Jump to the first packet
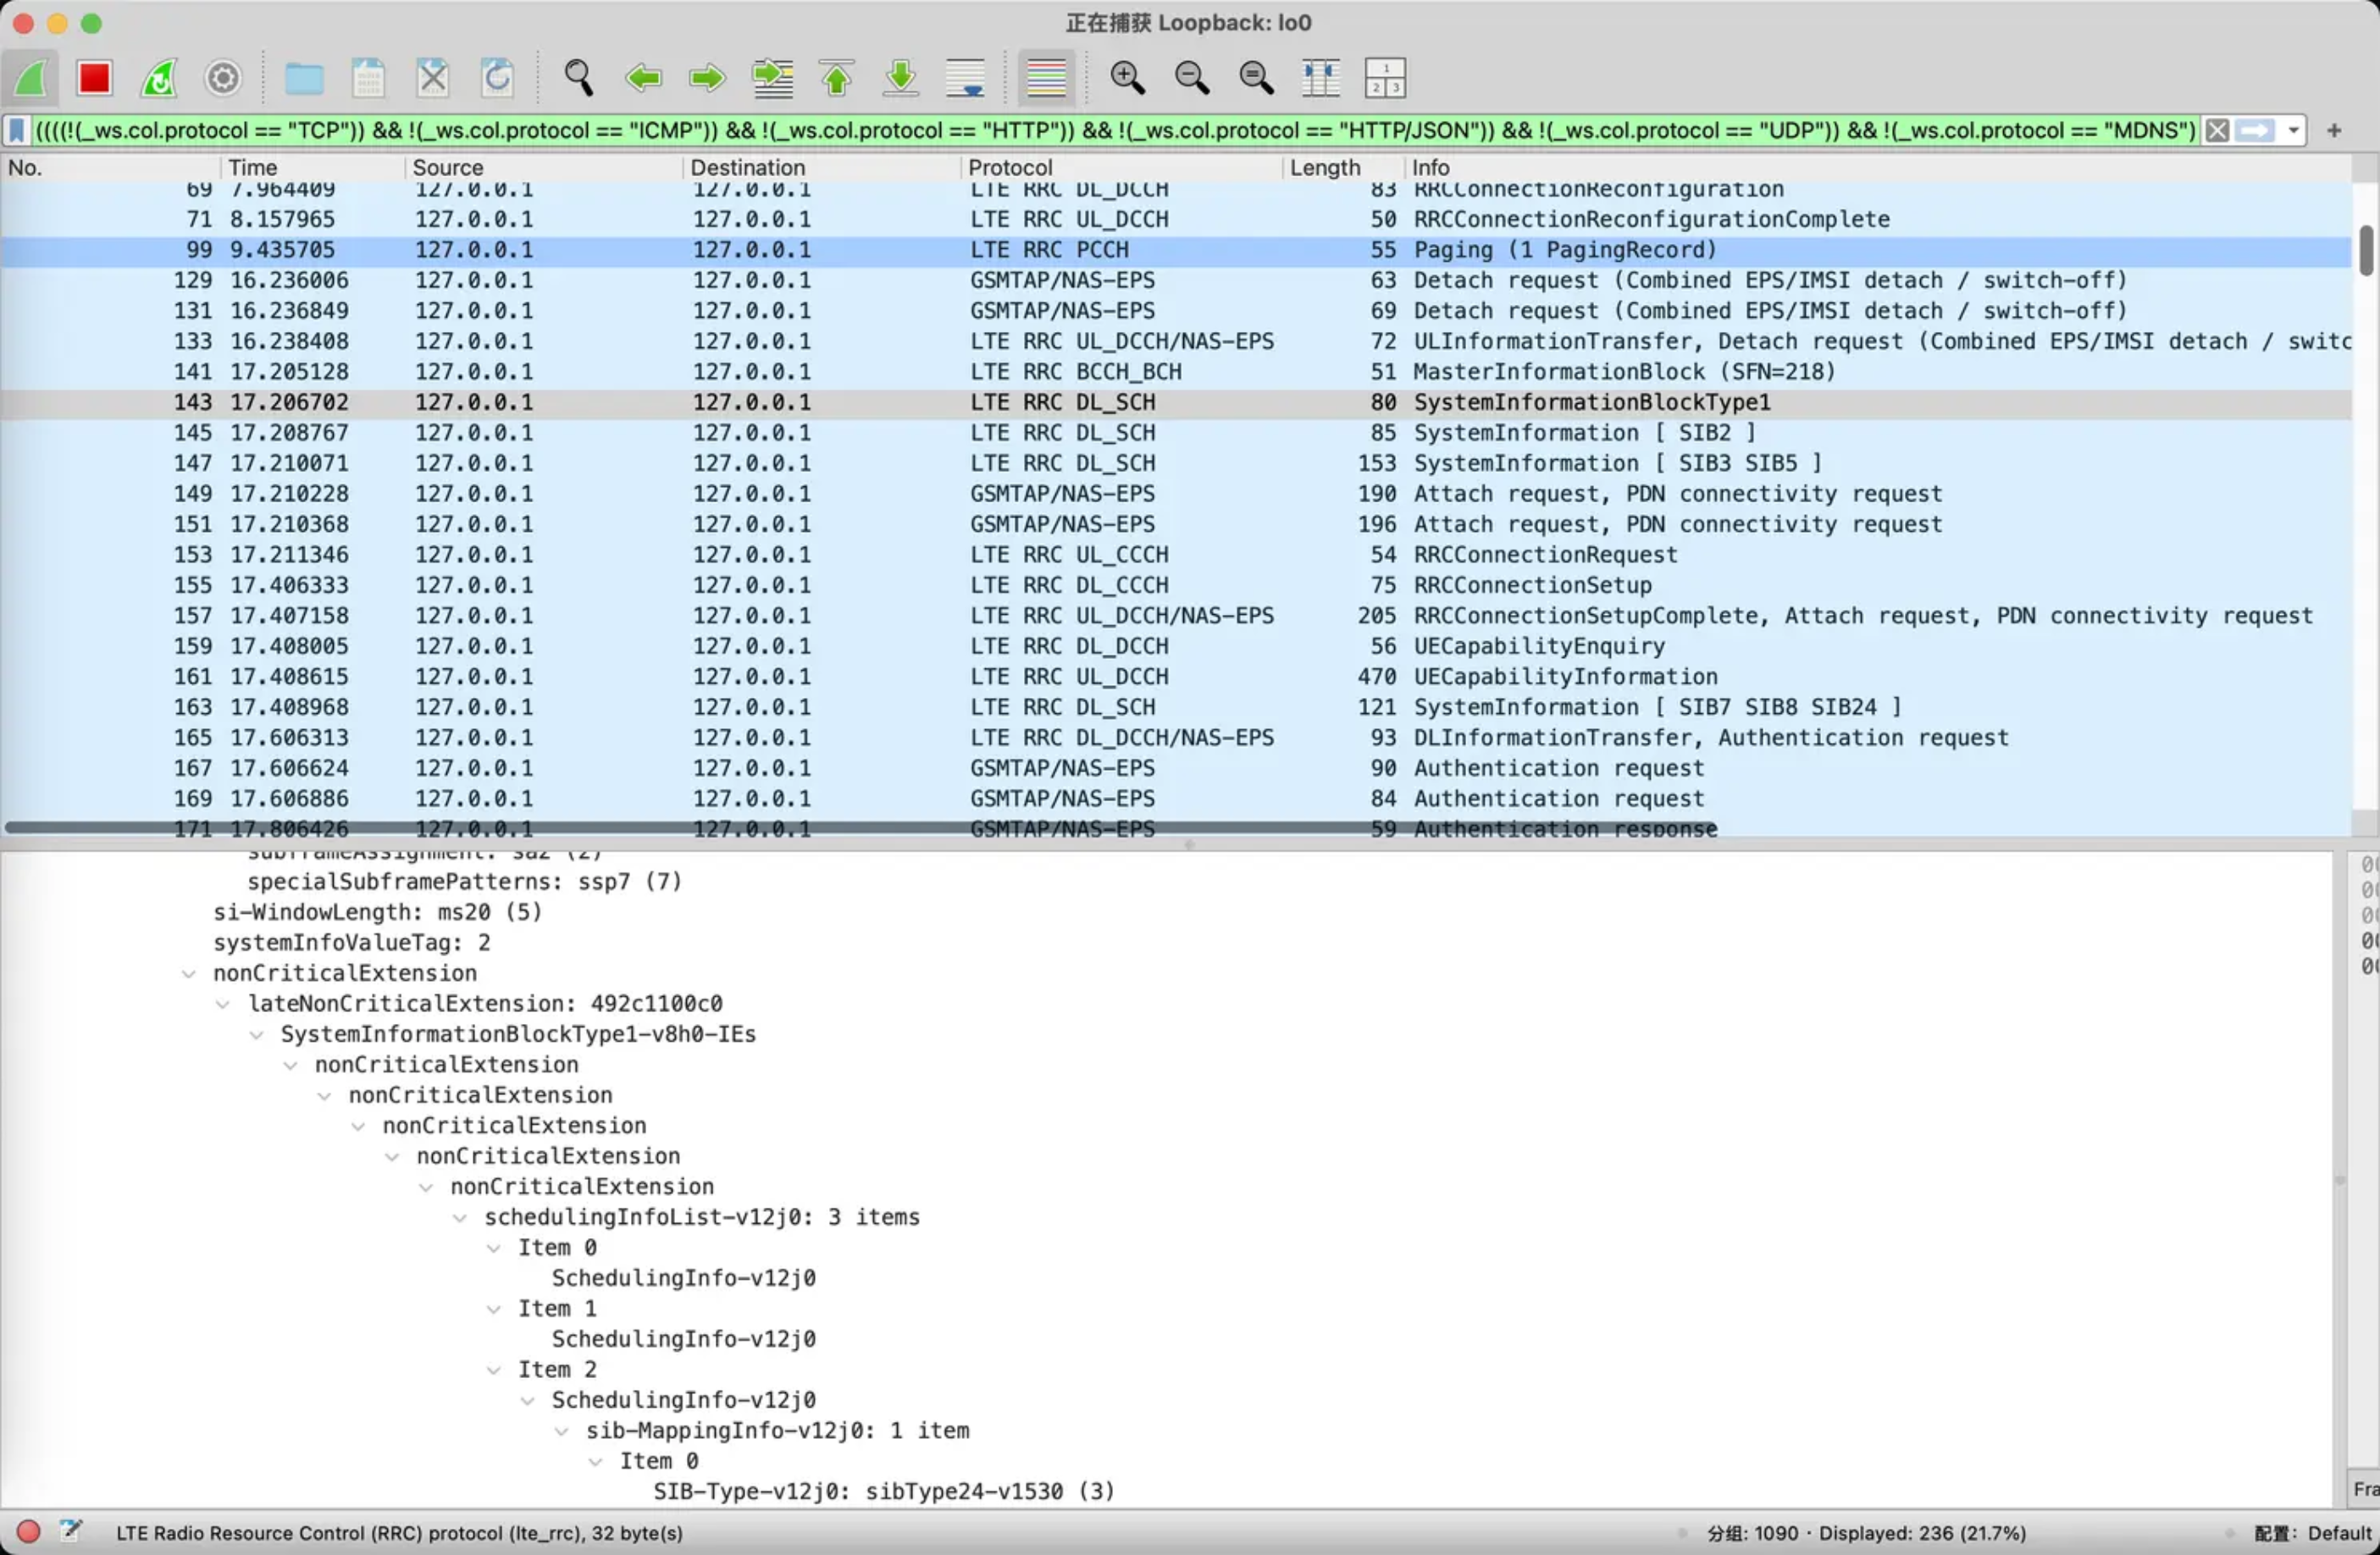This screenshot has width=2380, height=1555. click(x=836, y=77)
